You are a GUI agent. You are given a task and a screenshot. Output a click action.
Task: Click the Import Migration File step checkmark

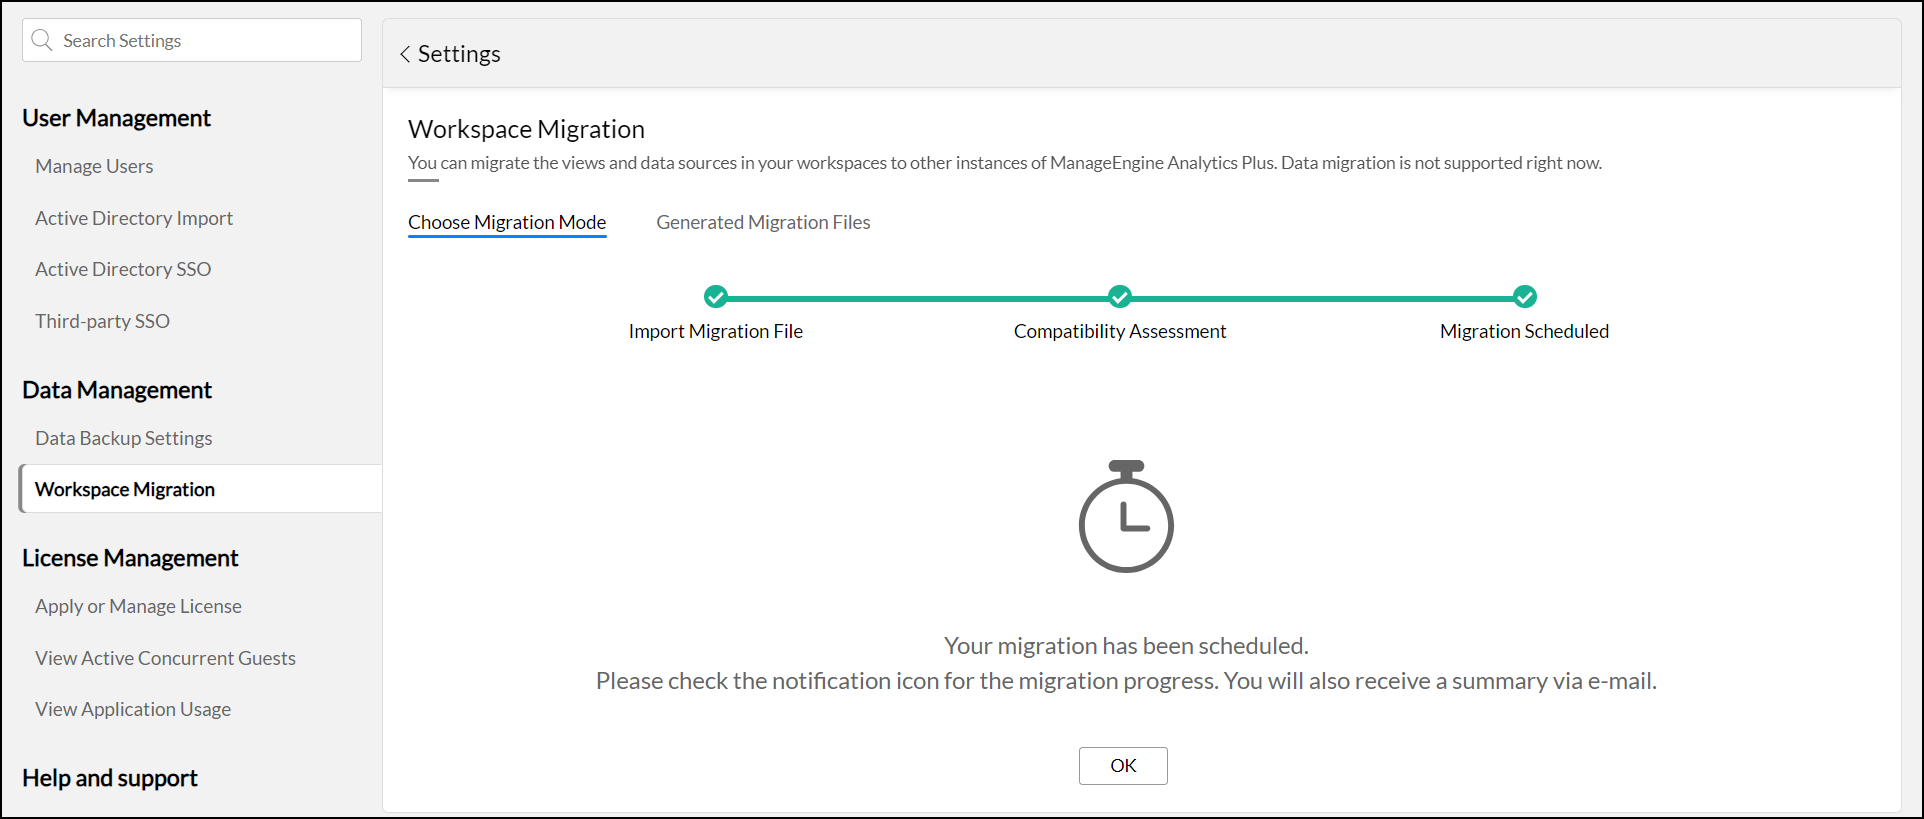pos(716,297)
